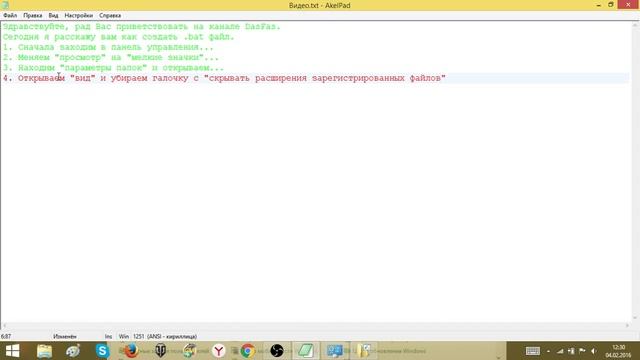Restore down the AkelPad window
Image resolution: width=640 pixels, height=360 pixels.
[611, 5]
